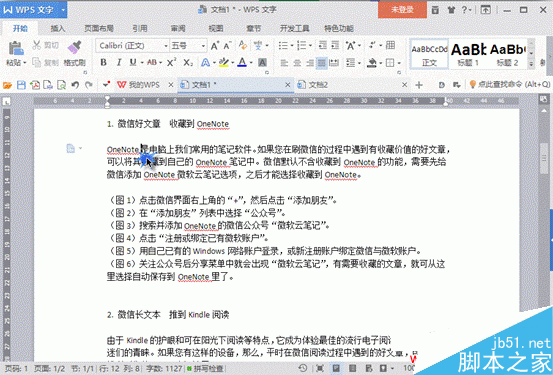Click the character shading A icon
The width and height of the screenshot is (553, 375).
[x=262, y=63]
